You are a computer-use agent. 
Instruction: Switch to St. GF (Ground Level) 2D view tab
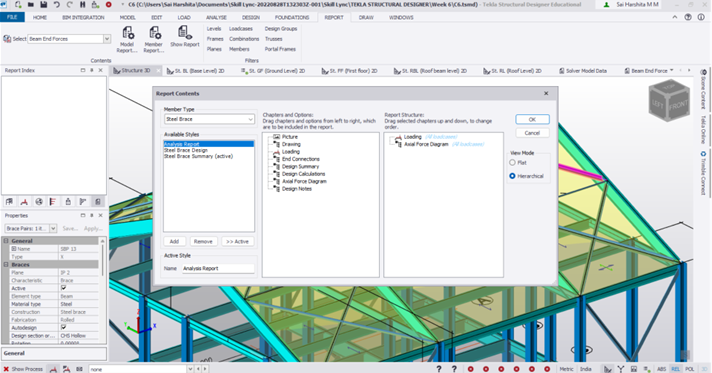tap(273, 71)
